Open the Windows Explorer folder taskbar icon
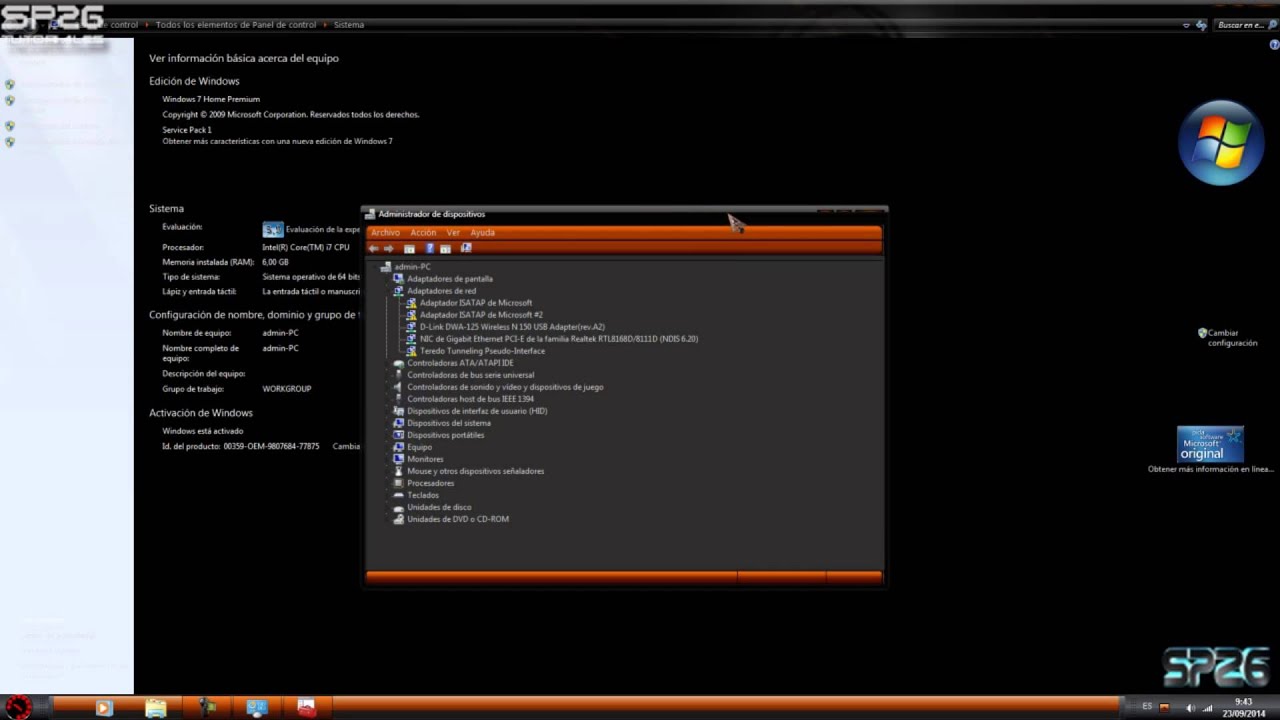 [x=155, y=708]
